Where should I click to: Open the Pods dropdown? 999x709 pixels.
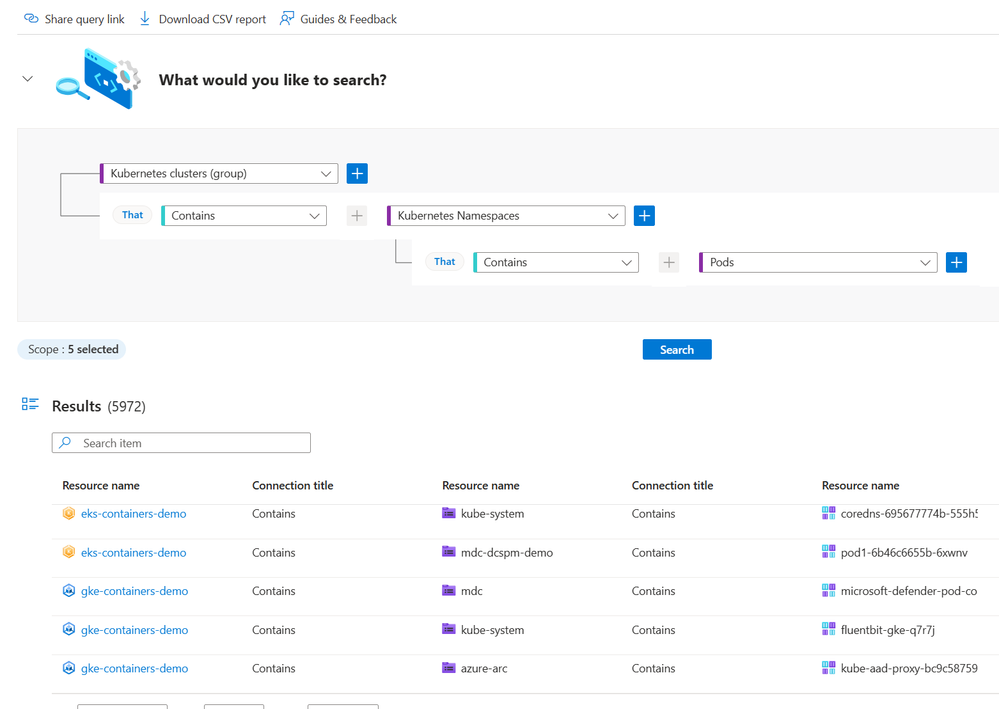tap(818, 262)
